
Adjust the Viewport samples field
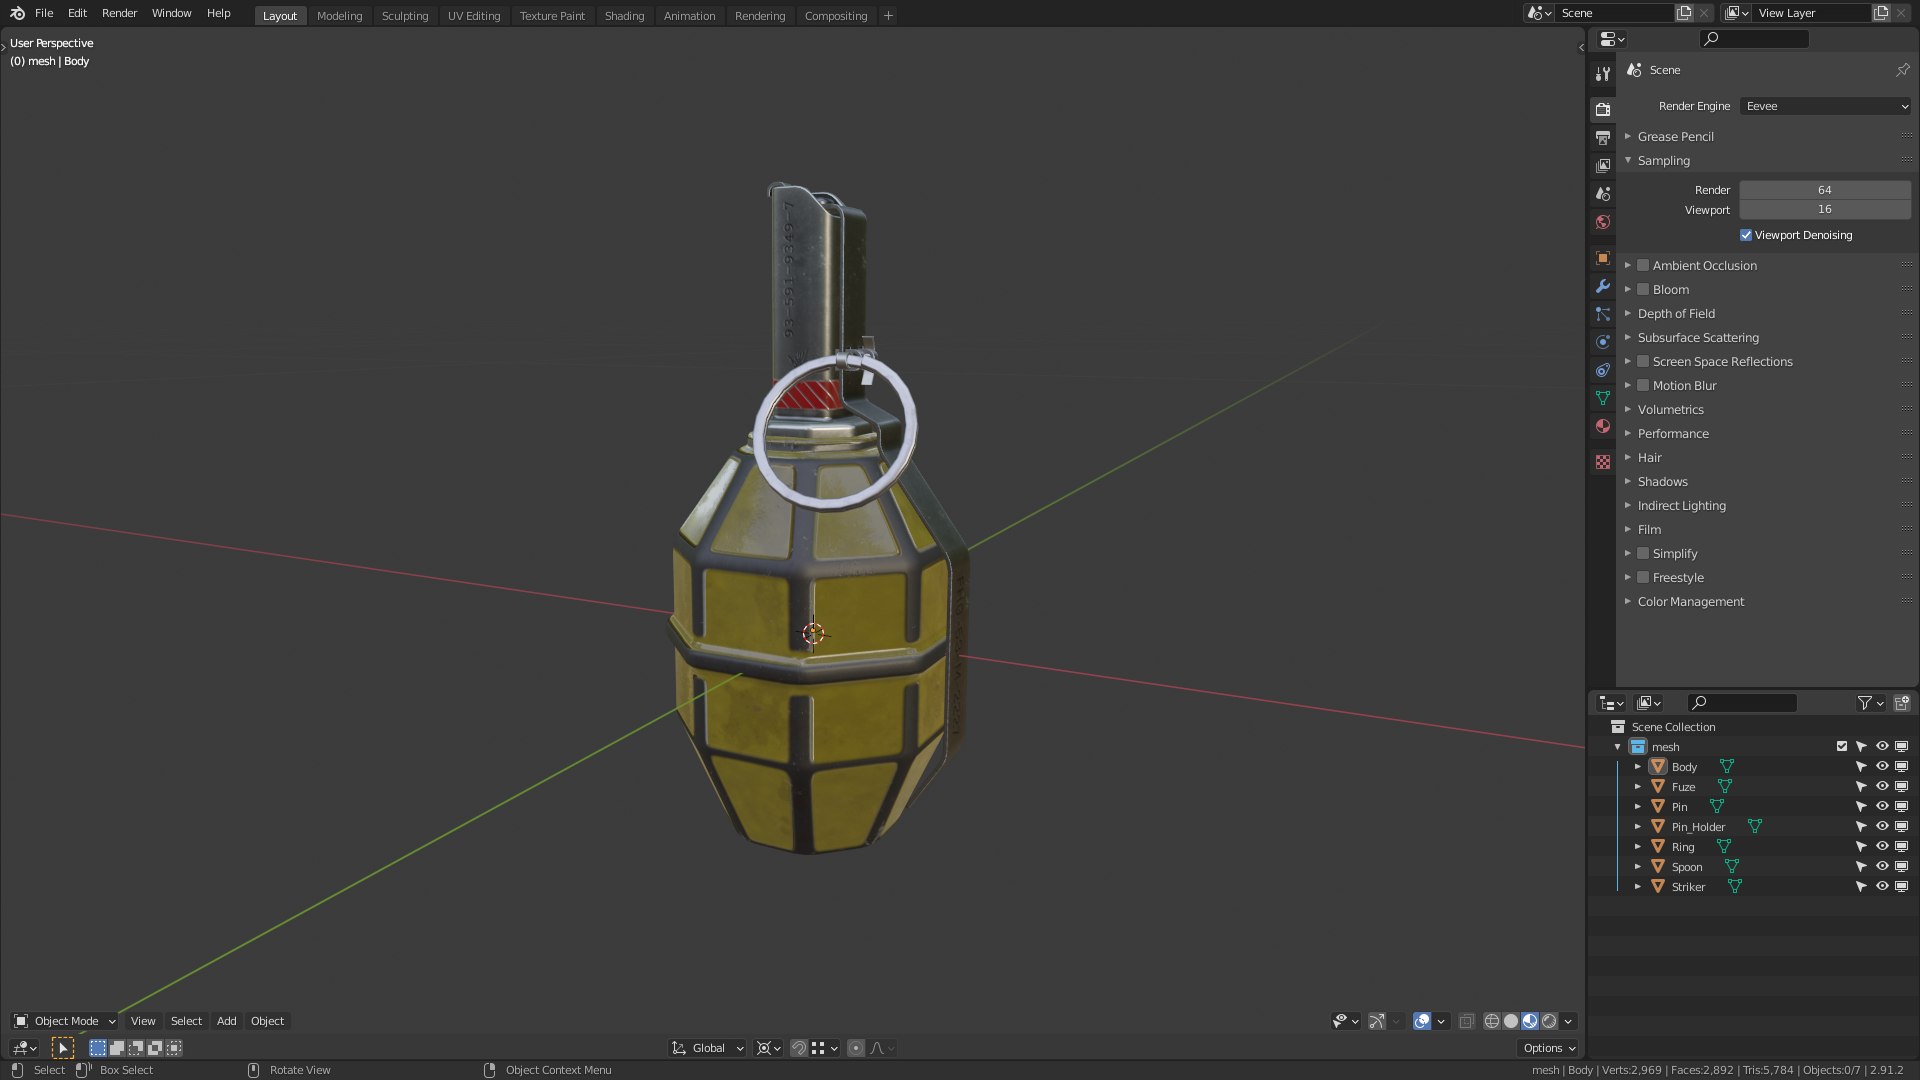(x=1825, y=209)
